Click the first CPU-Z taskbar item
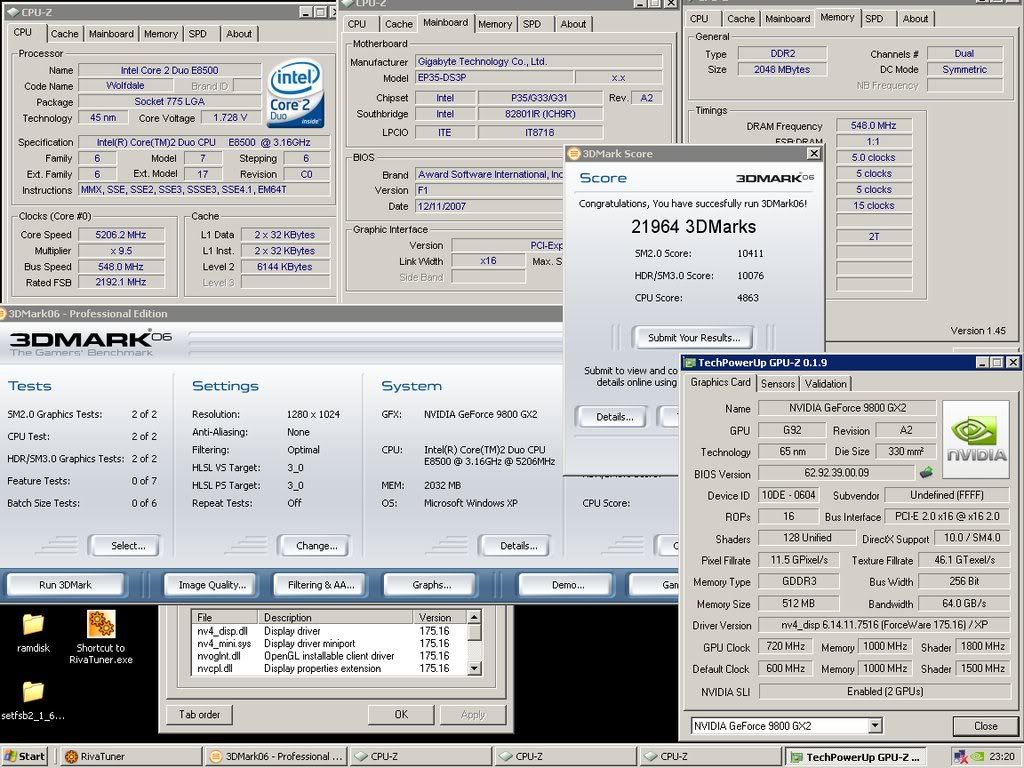Screen dimensions: 1024x768 [x=419, y=757]
